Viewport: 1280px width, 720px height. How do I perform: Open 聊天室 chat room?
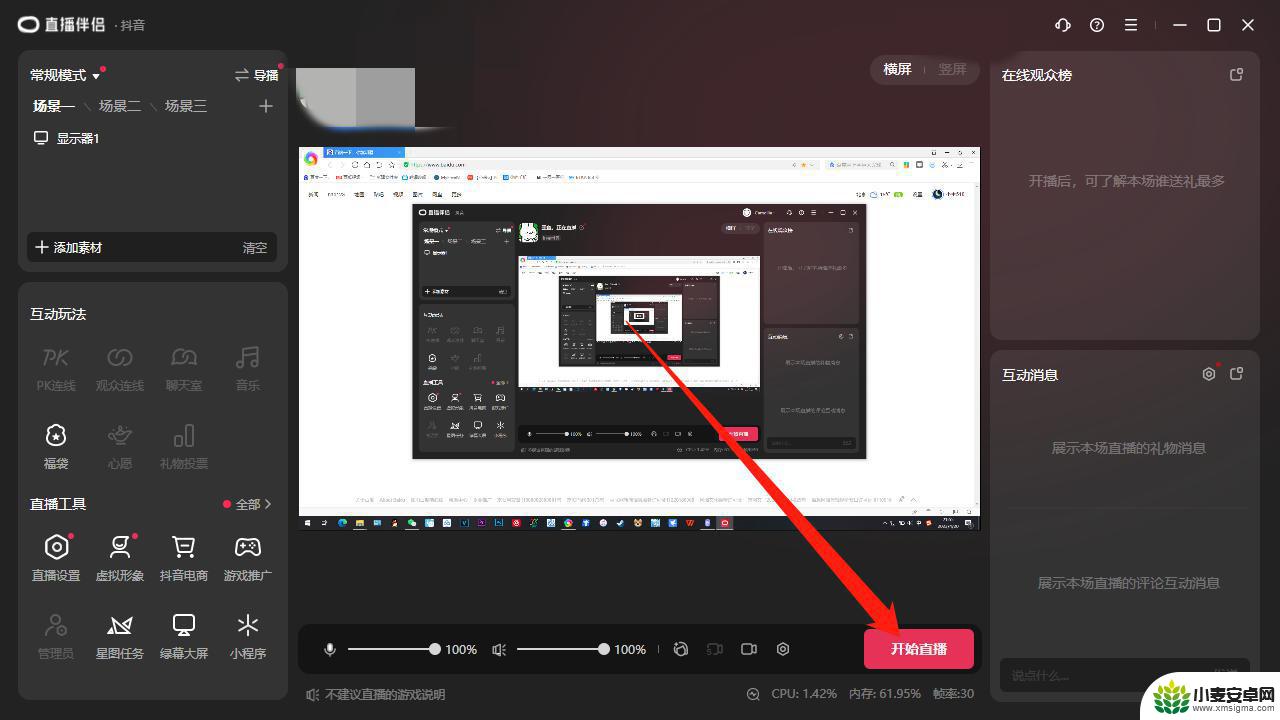pyautogui.click(x=184, y=368)
